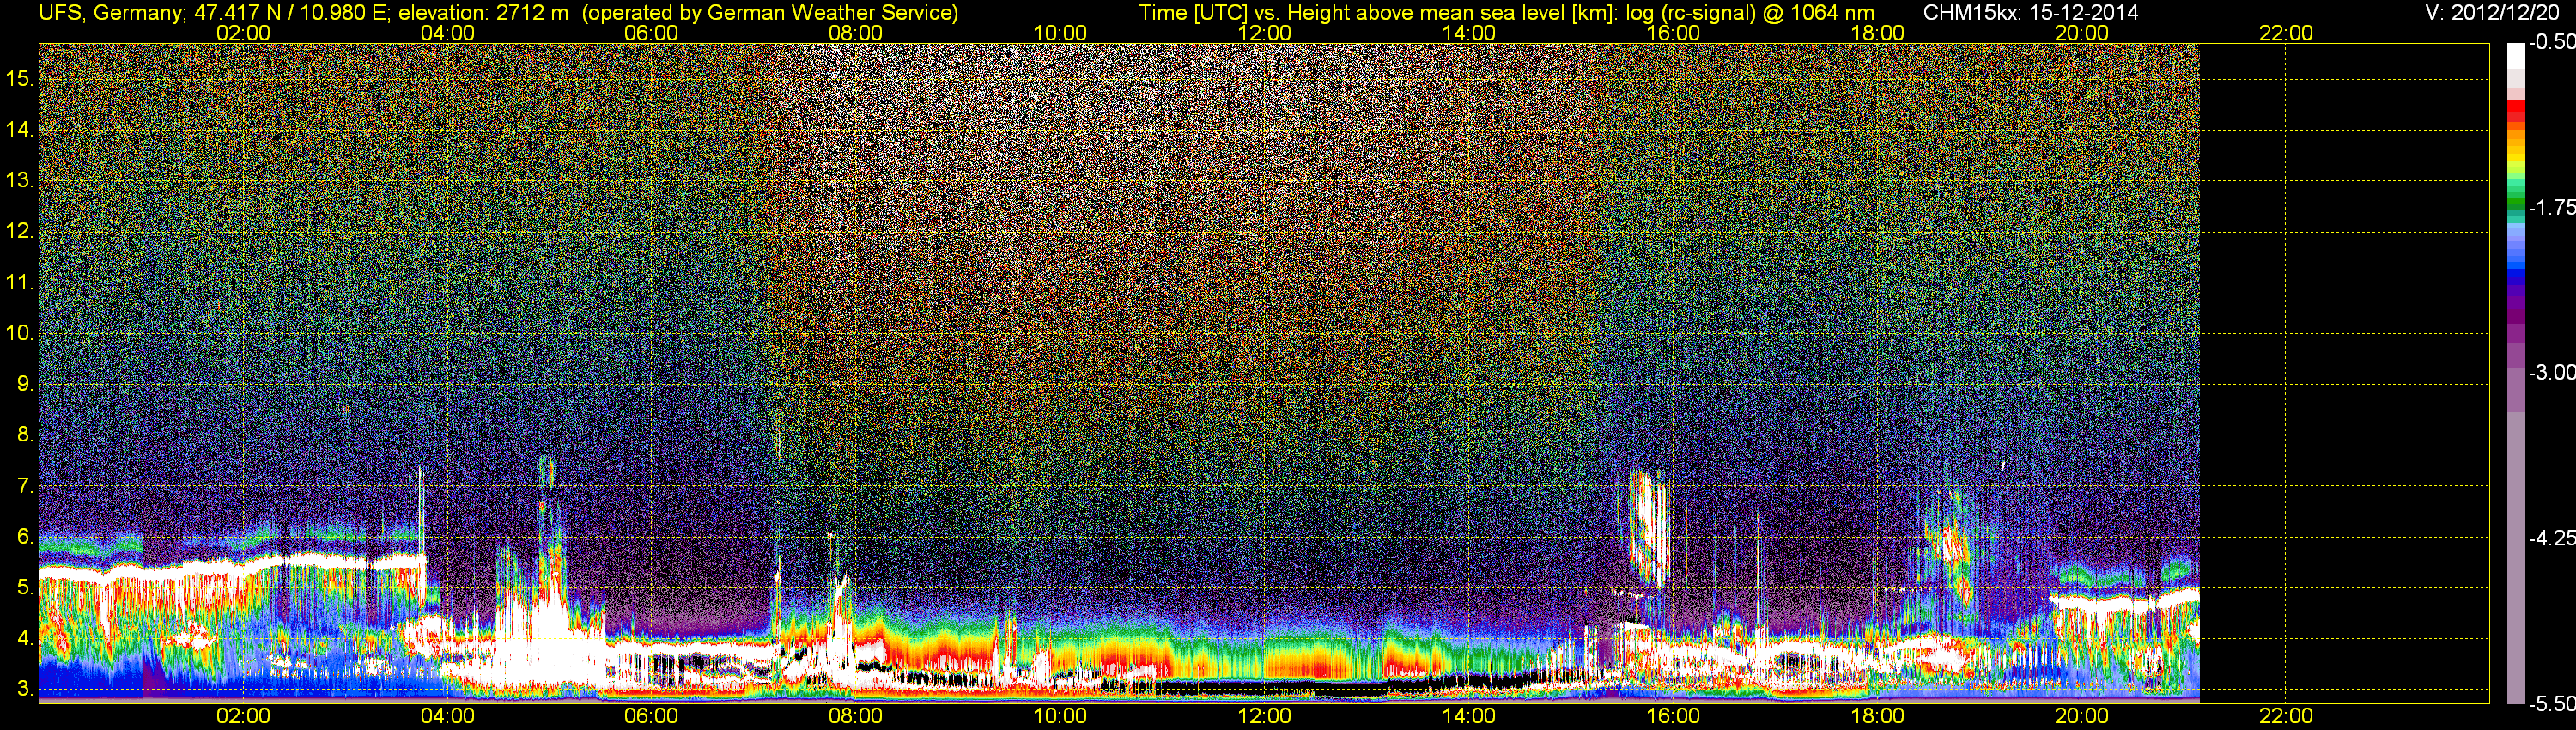Click the '11.' height axis label
This screenshot has height=730, width=2576.
point(20,282)
